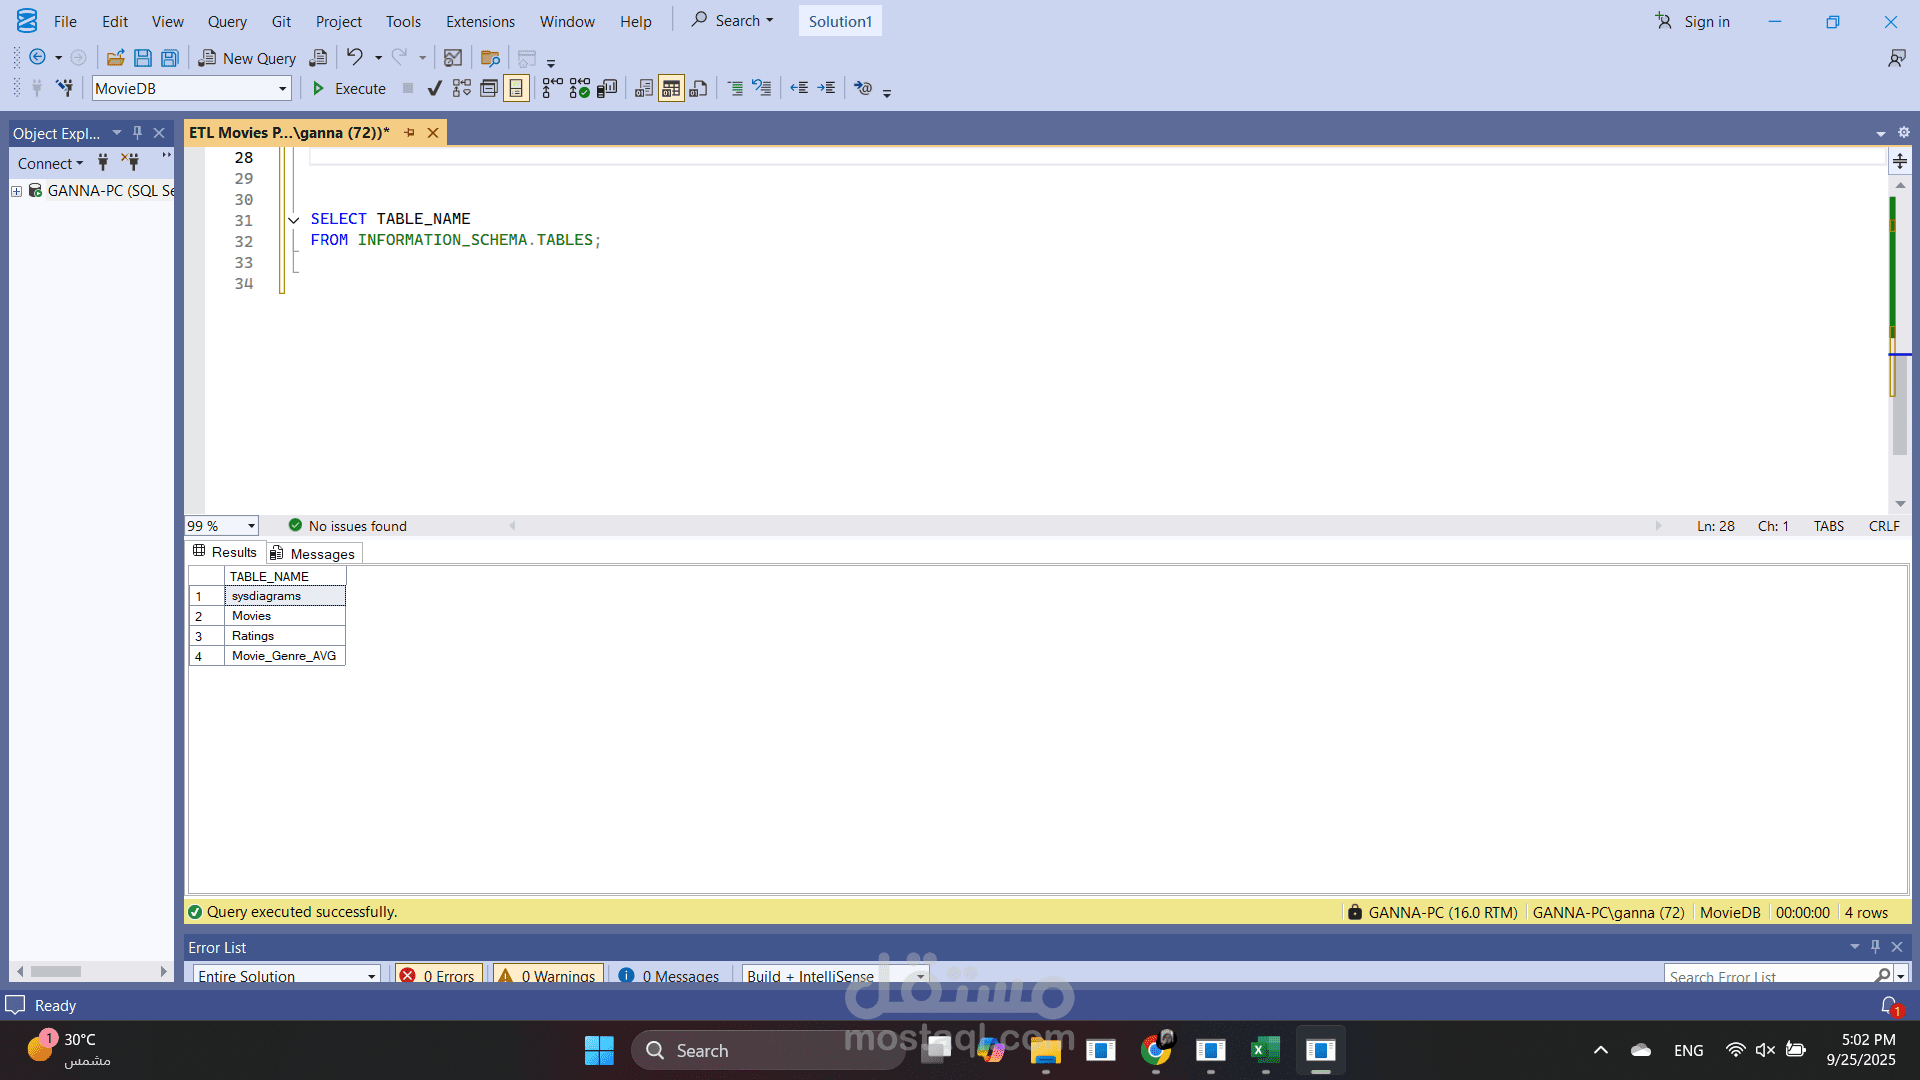Switch to the Messages tab
Viewport: 1920px width, 1080px height.
point(313,554)
